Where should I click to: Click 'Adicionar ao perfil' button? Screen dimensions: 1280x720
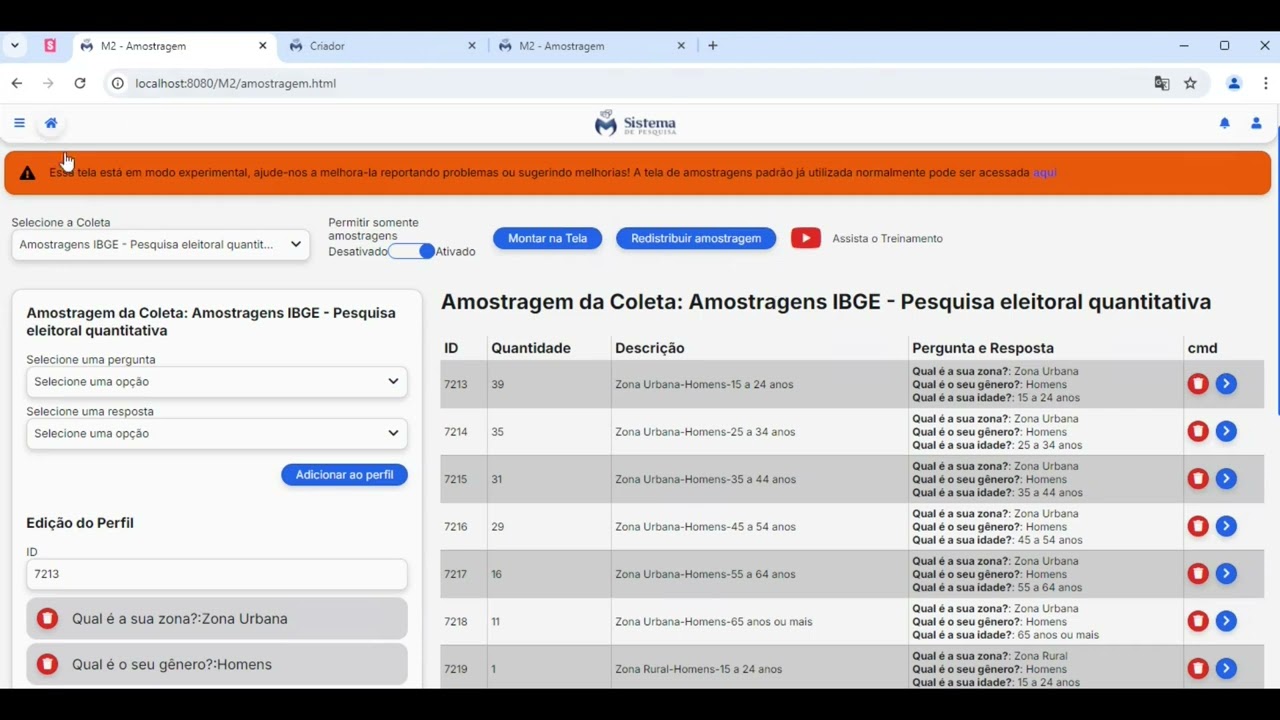pos(344,475)
